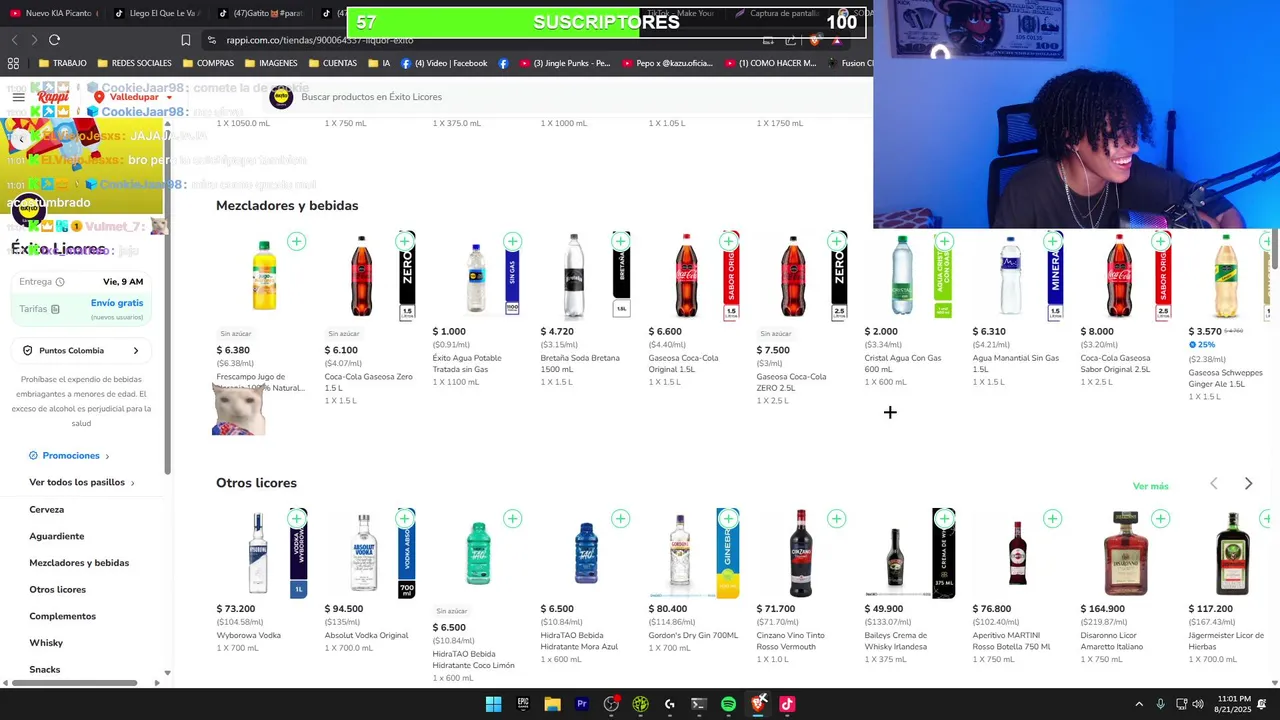Select Mezcladores y bebidas in sidebar
The width and height of the screenshot is (1280, 720).
(x=79, y=563)
